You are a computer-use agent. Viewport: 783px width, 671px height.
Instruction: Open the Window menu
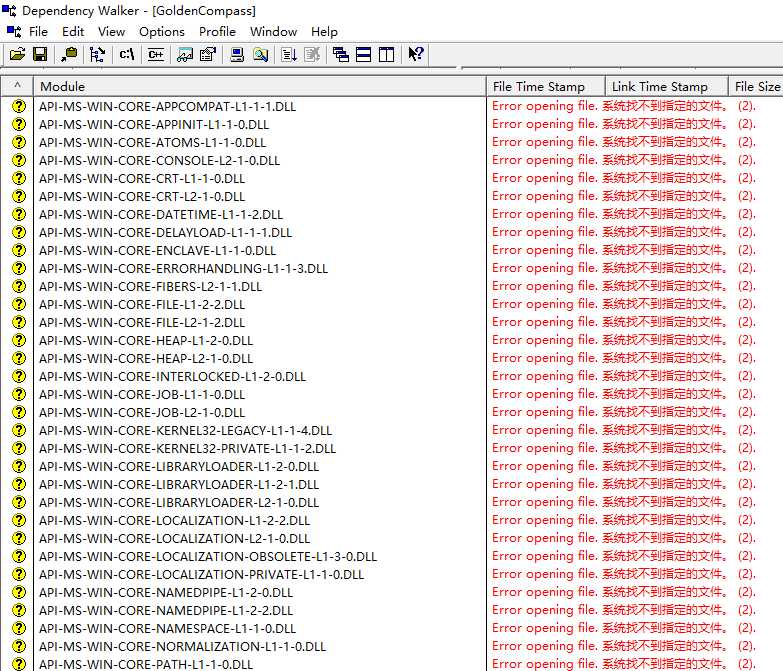[x=273, y=31]
